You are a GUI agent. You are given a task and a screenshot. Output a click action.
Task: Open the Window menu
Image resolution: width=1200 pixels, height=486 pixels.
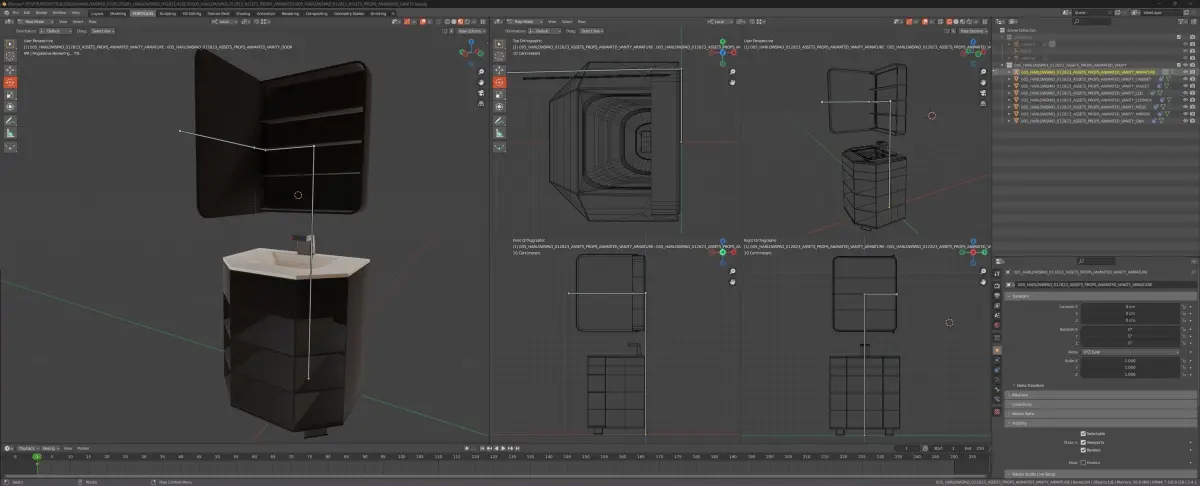point(59,13)
